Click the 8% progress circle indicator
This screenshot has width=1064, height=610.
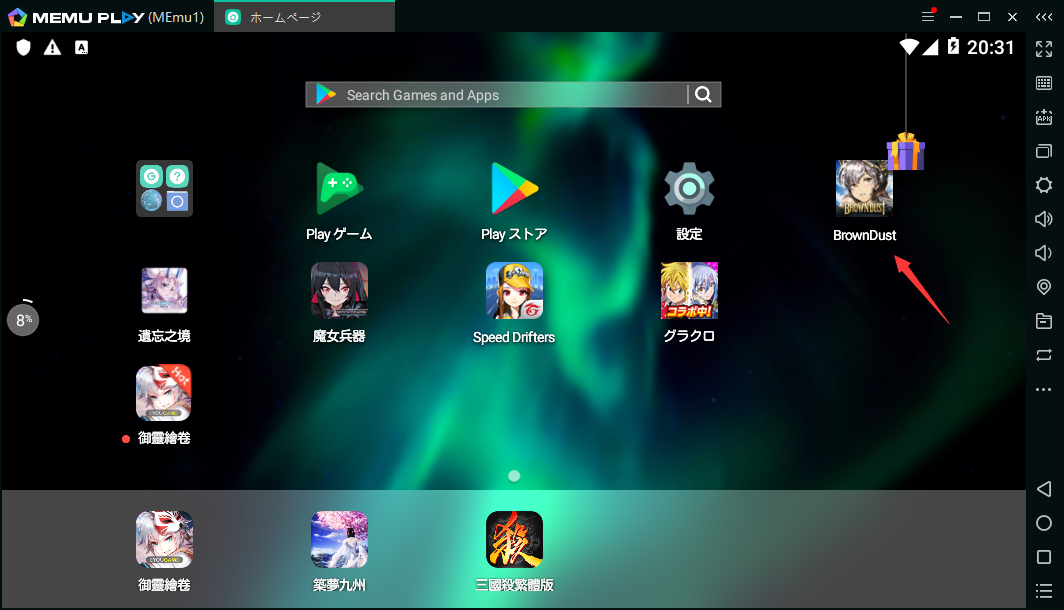(23, 320)
